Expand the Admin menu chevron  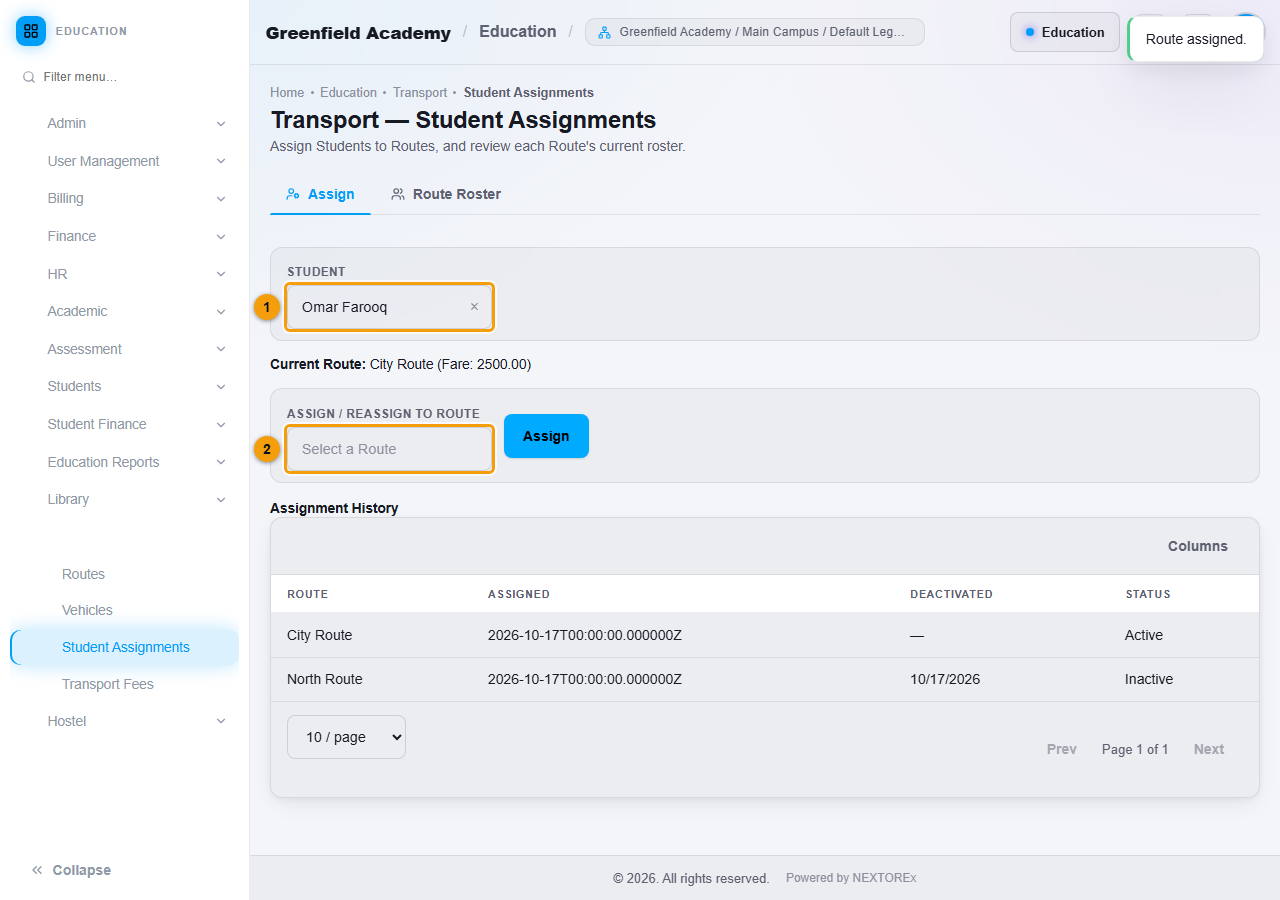point(221,124)
